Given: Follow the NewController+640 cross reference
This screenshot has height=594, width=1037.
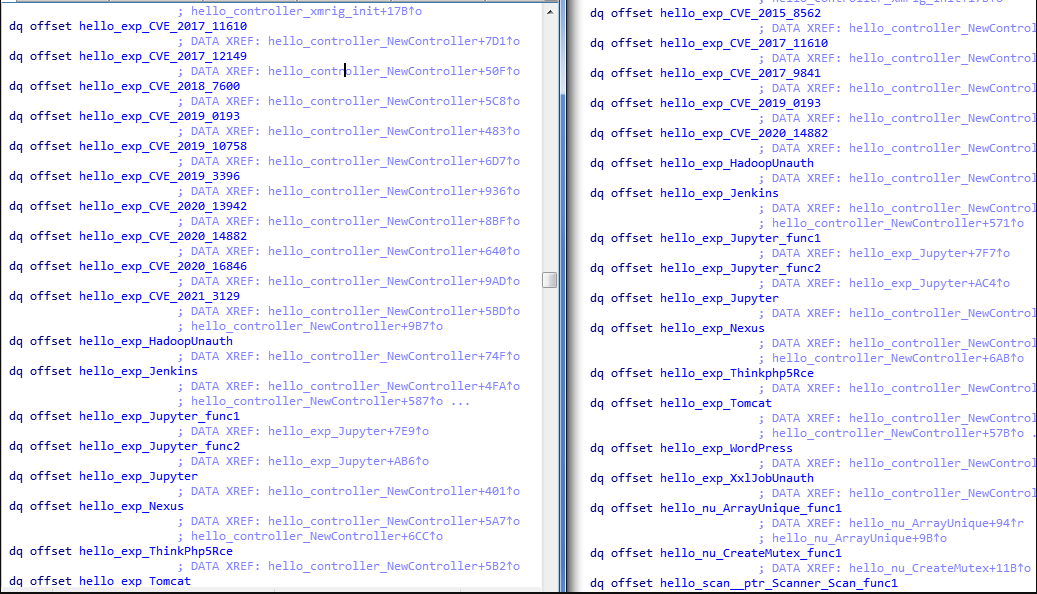Looking at the screenshot, I should 394,251.
